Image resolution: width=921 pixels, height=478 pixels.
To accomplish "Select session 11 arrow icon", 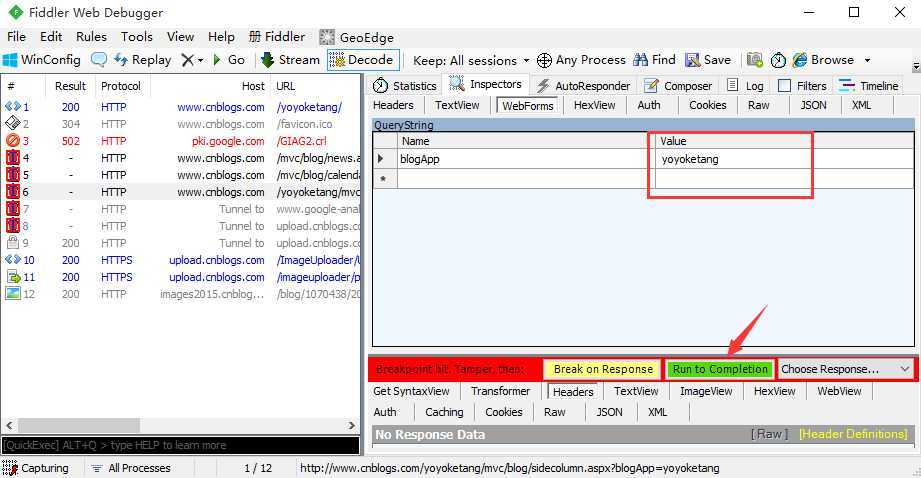I will pyautogui.click(x=13, y=277).
